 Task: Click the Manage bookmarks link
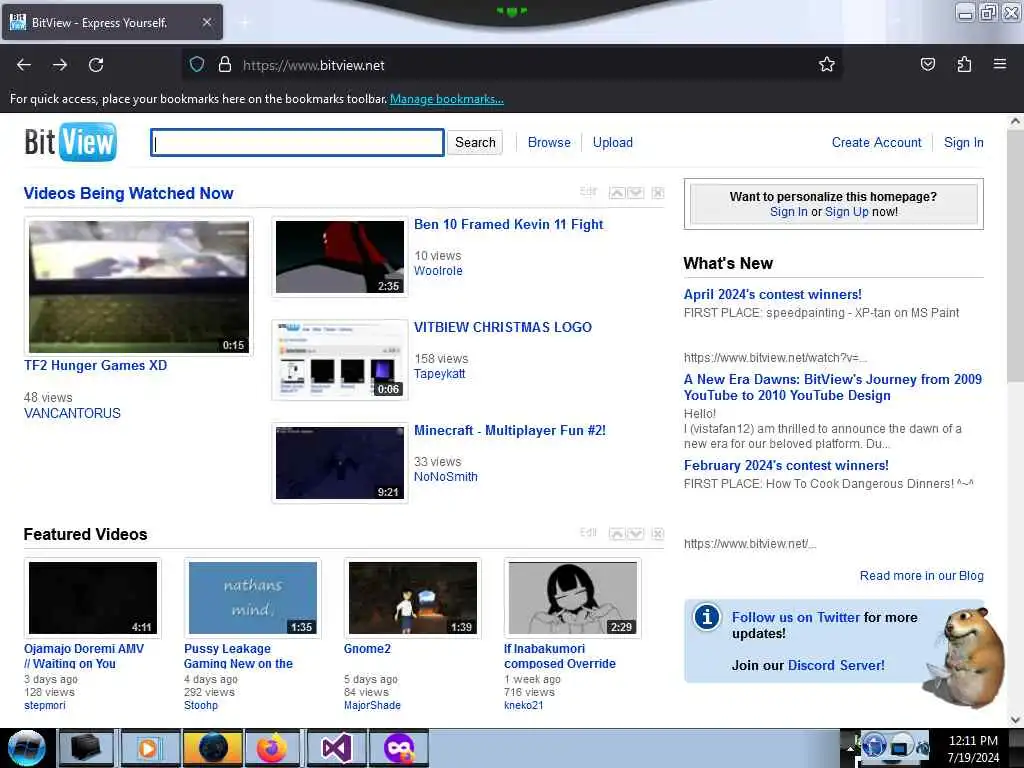[447, 99]
